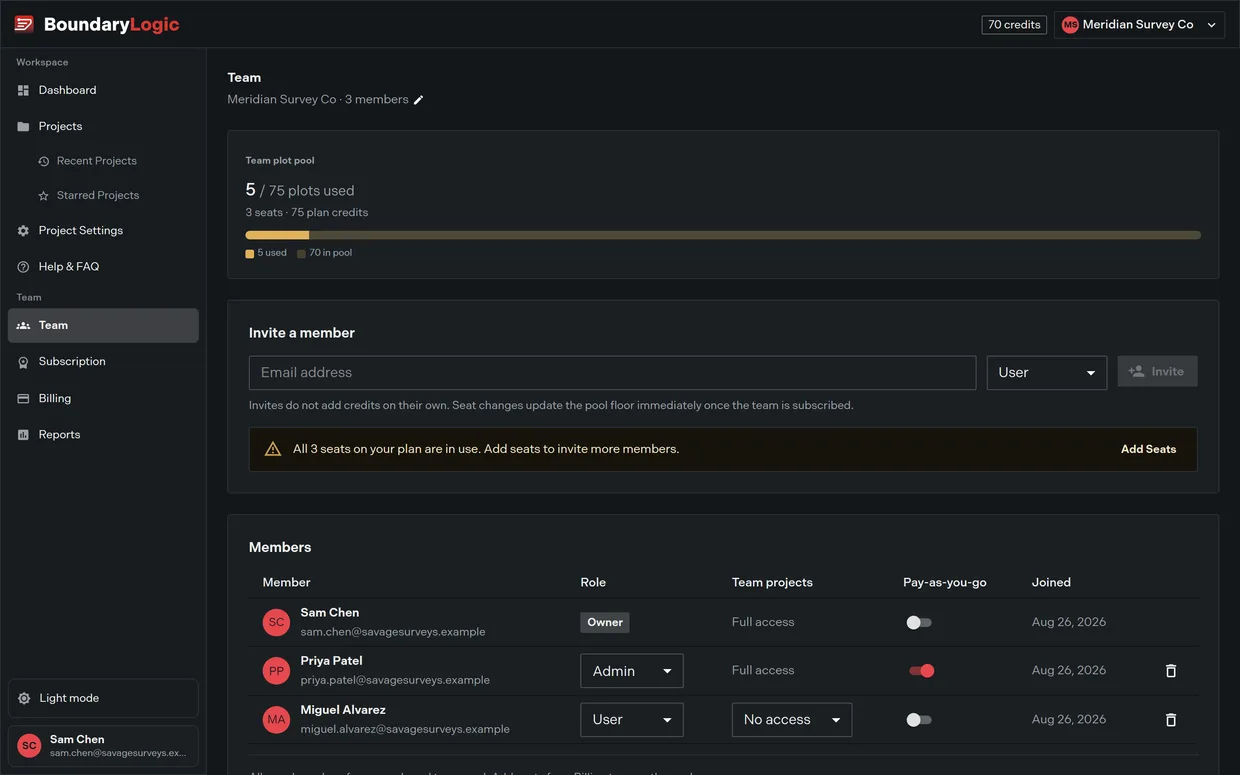The height and width of the screenshot is (775, 1240).
Task: Switch to Light mode
Action: point(103,698)
